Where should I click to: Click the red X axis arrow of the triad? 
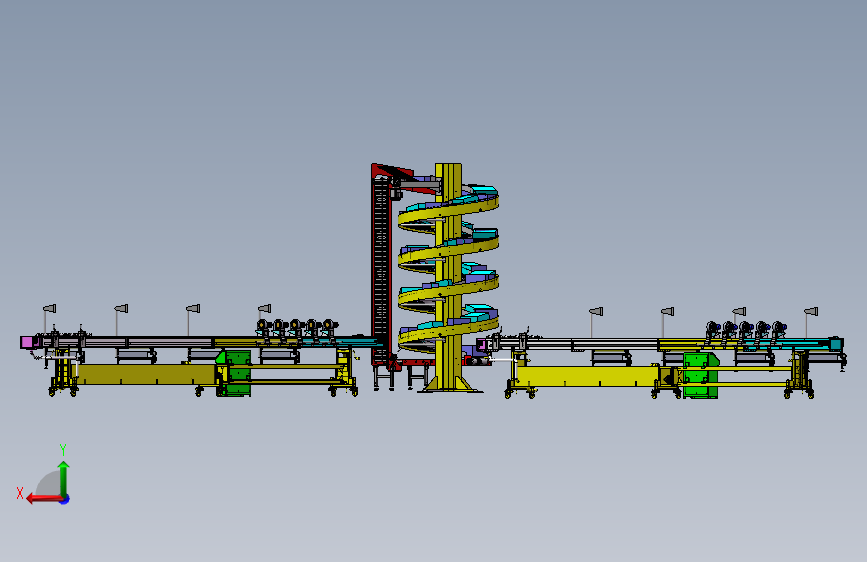click(44, 499)
